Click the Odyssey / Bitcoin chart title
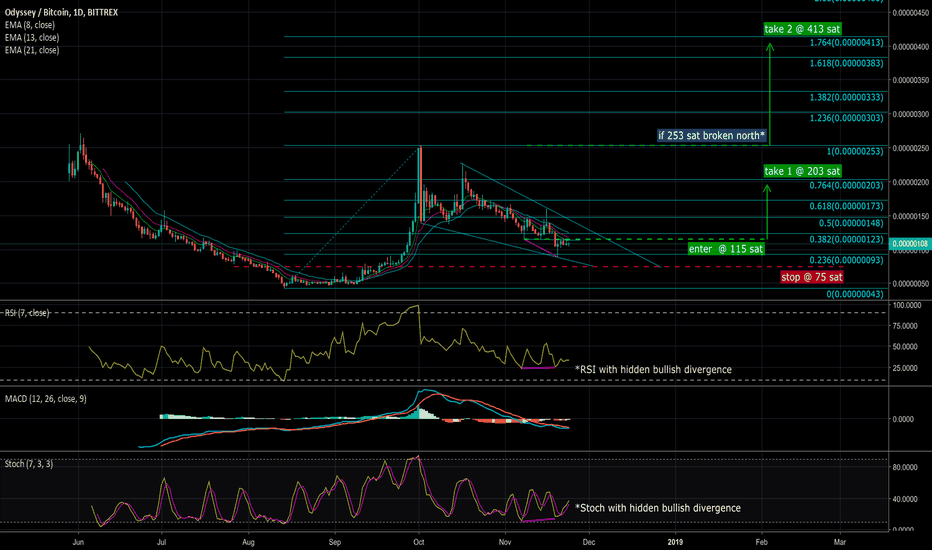The width and height of the screenshot is (932, 550). (x=61, y=12)
